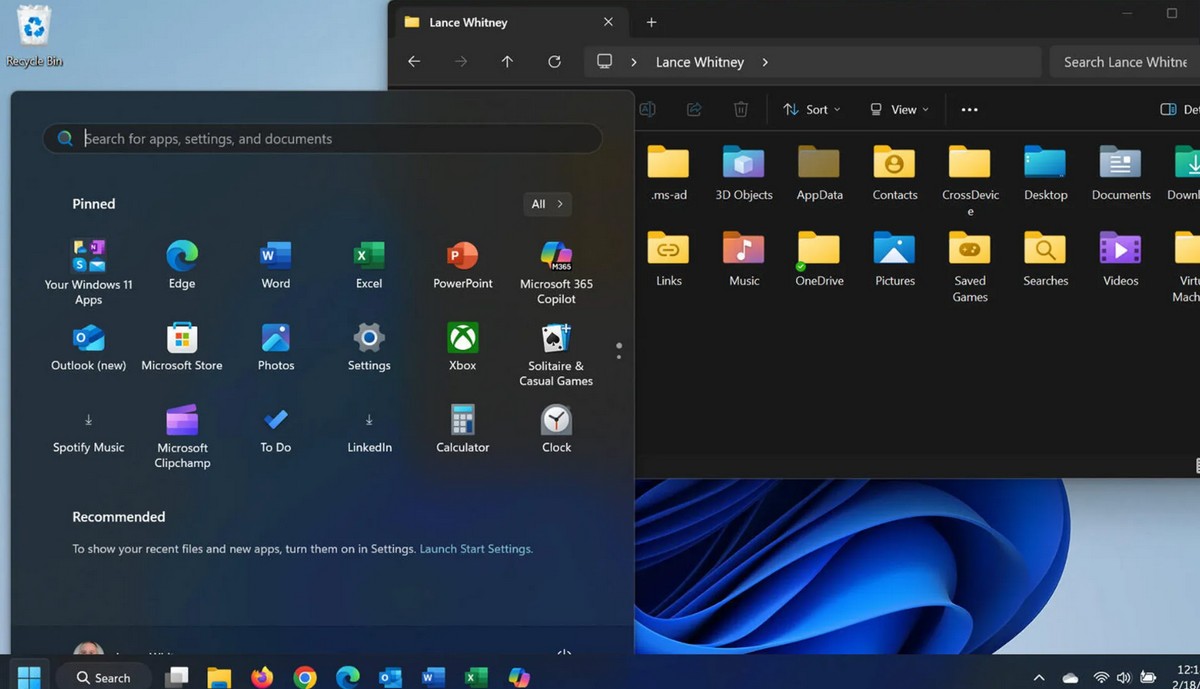
Task: Select the Documents folder
Action: 1121,173
